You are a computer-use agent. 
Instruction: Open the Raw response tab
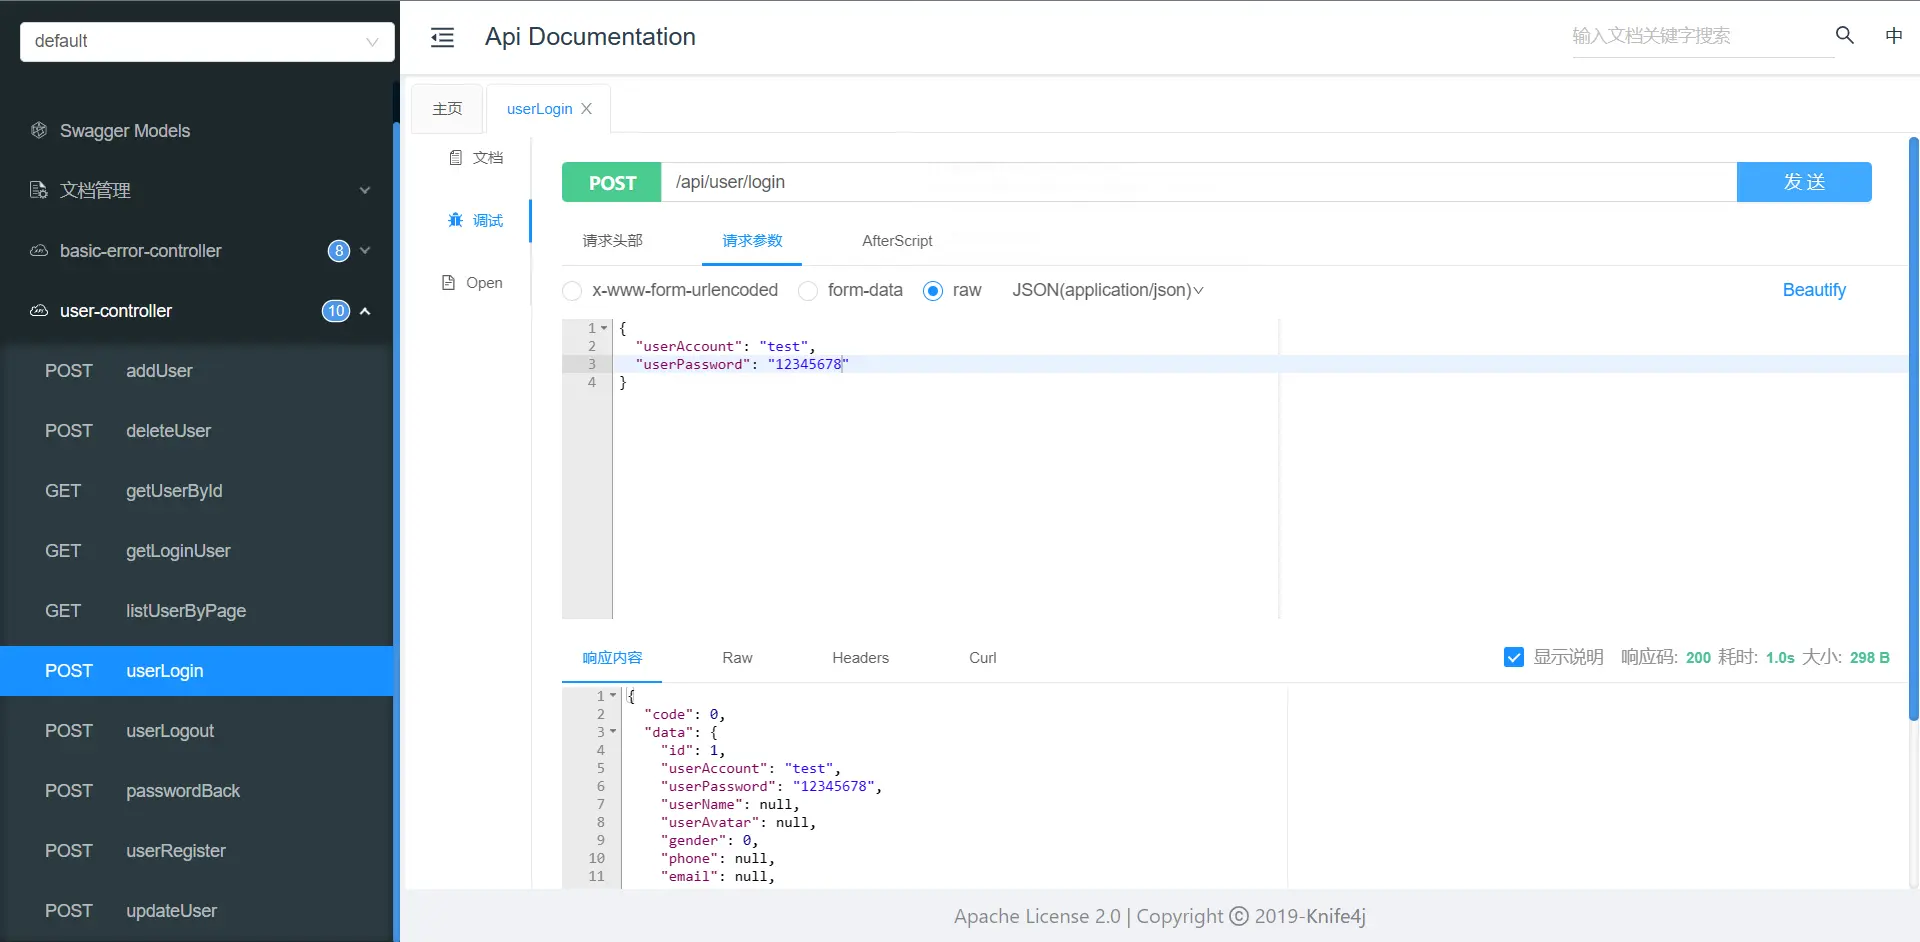(737, 658)
